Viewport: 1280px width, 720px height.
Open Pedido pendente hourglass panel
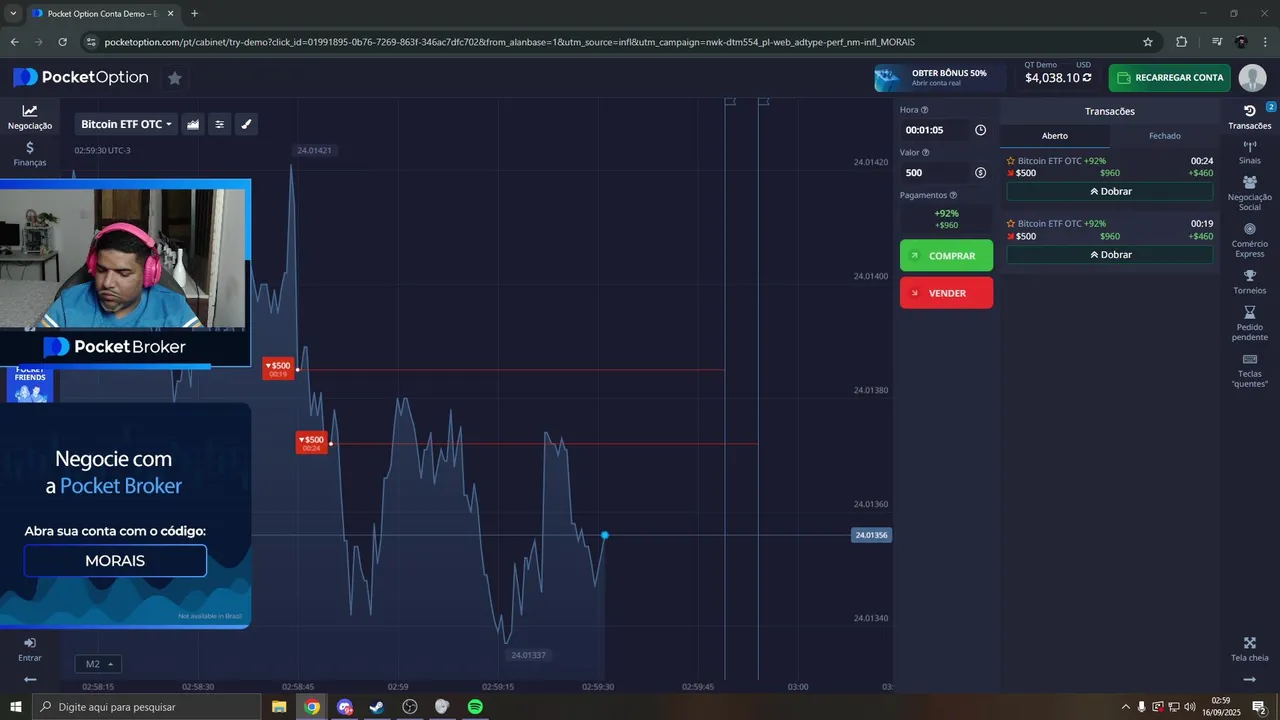click(1250, 324)
